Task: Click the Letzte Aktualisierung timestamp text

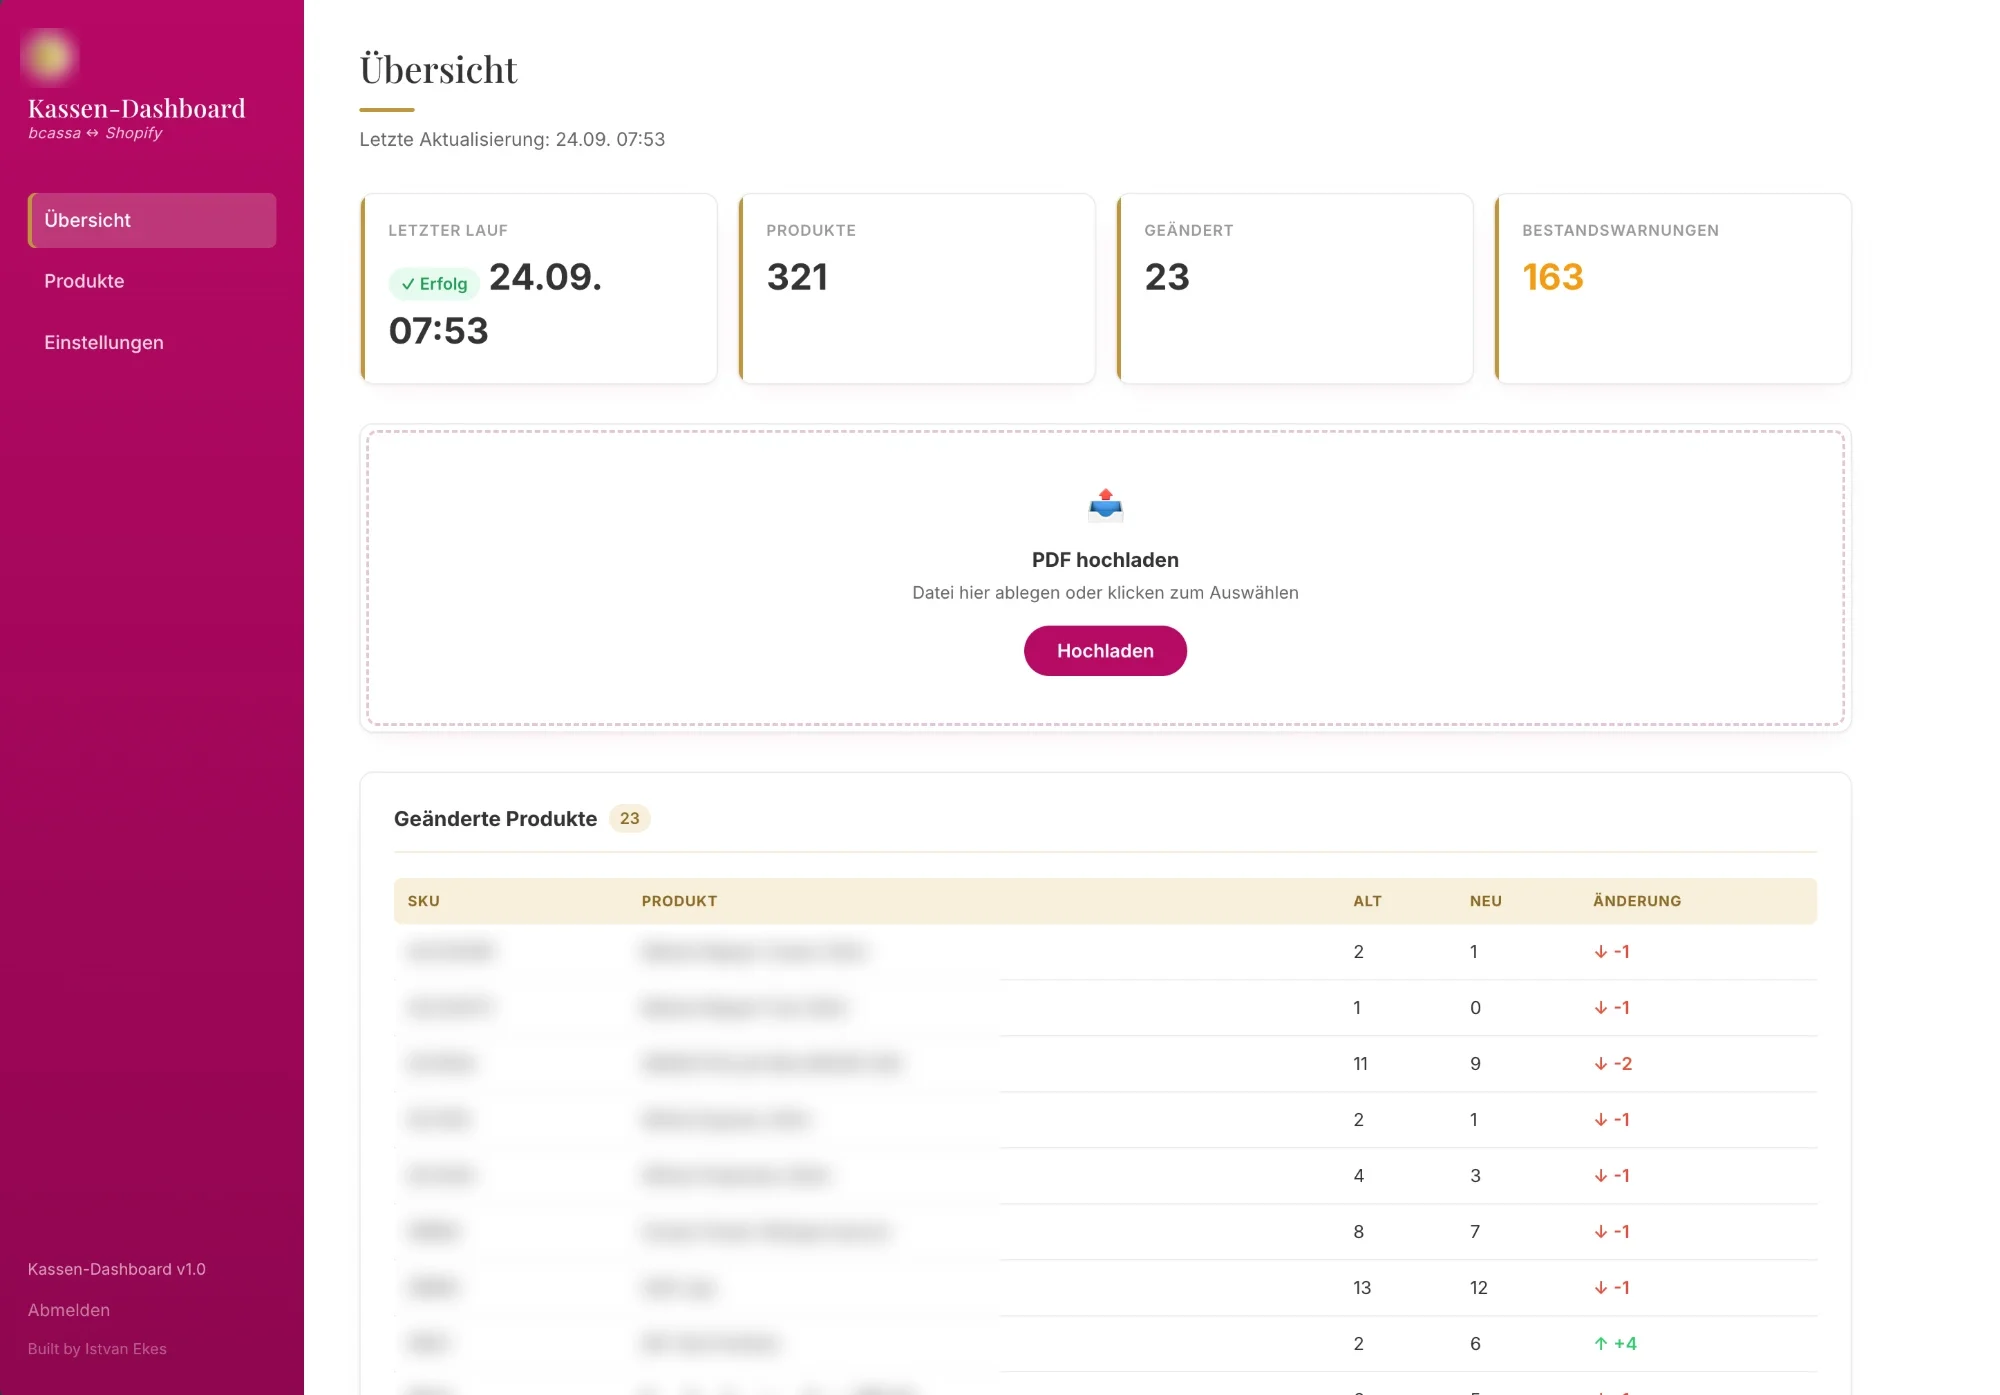Action: click(x=512, y=140)
